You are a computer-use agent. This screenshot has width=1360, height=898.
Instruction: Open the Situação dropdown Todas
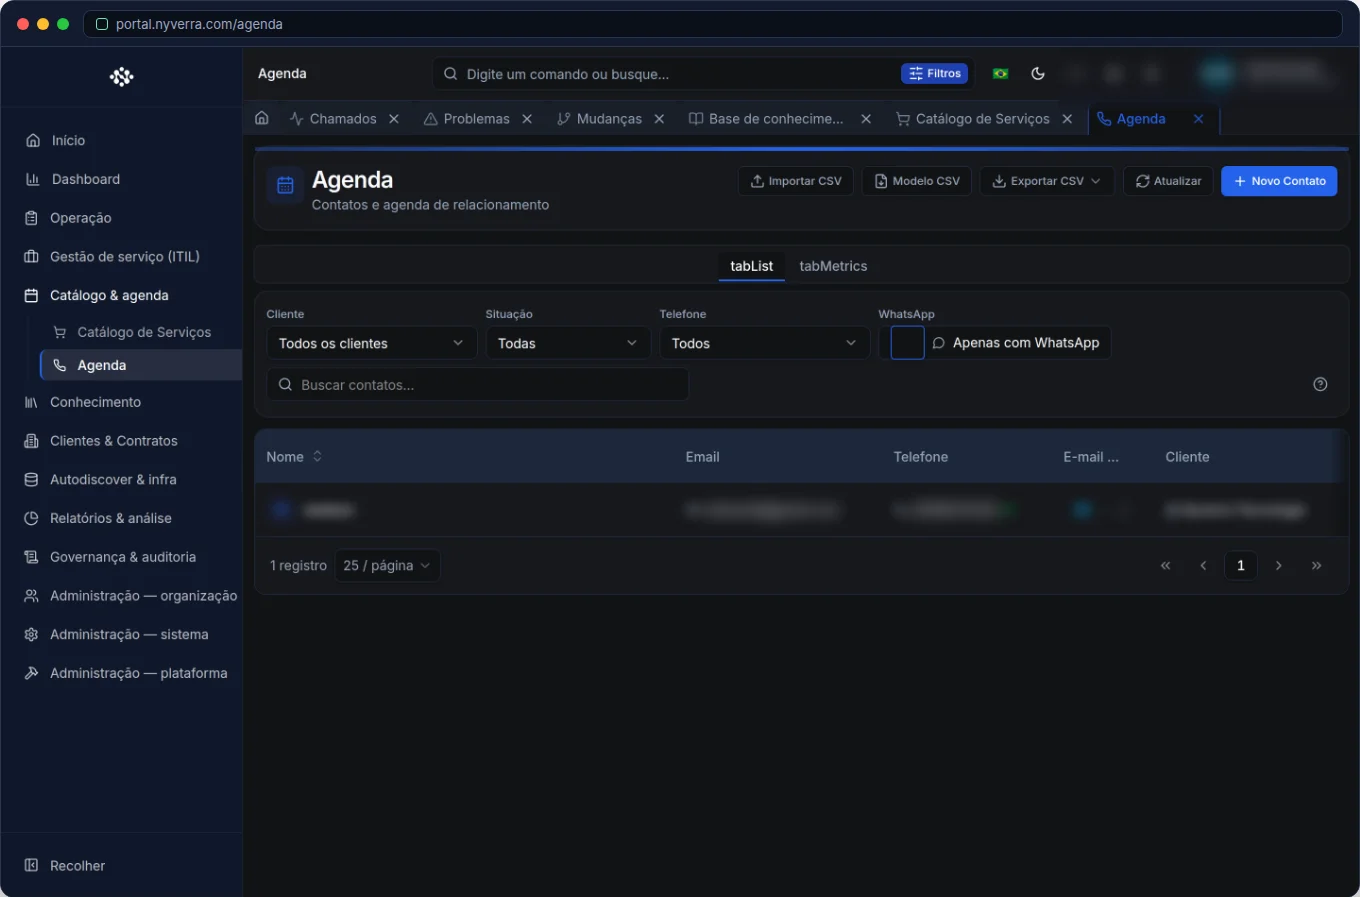[x=568, y=343]
